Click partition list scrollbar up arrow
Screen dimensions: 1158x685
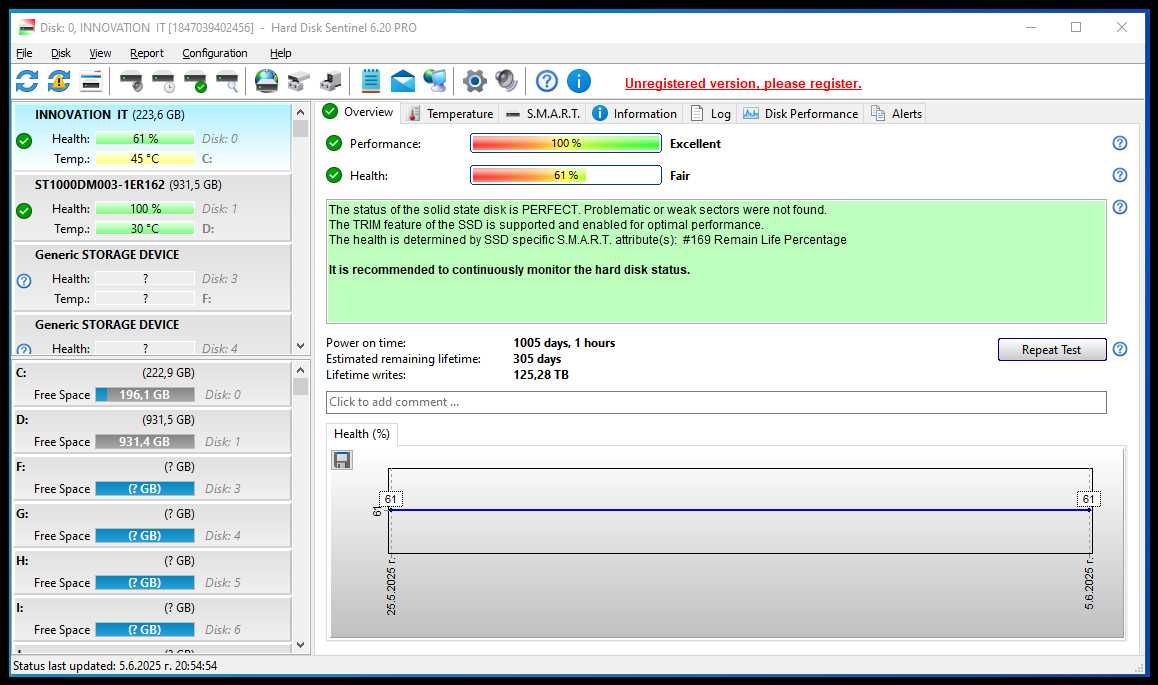point(300,370)
